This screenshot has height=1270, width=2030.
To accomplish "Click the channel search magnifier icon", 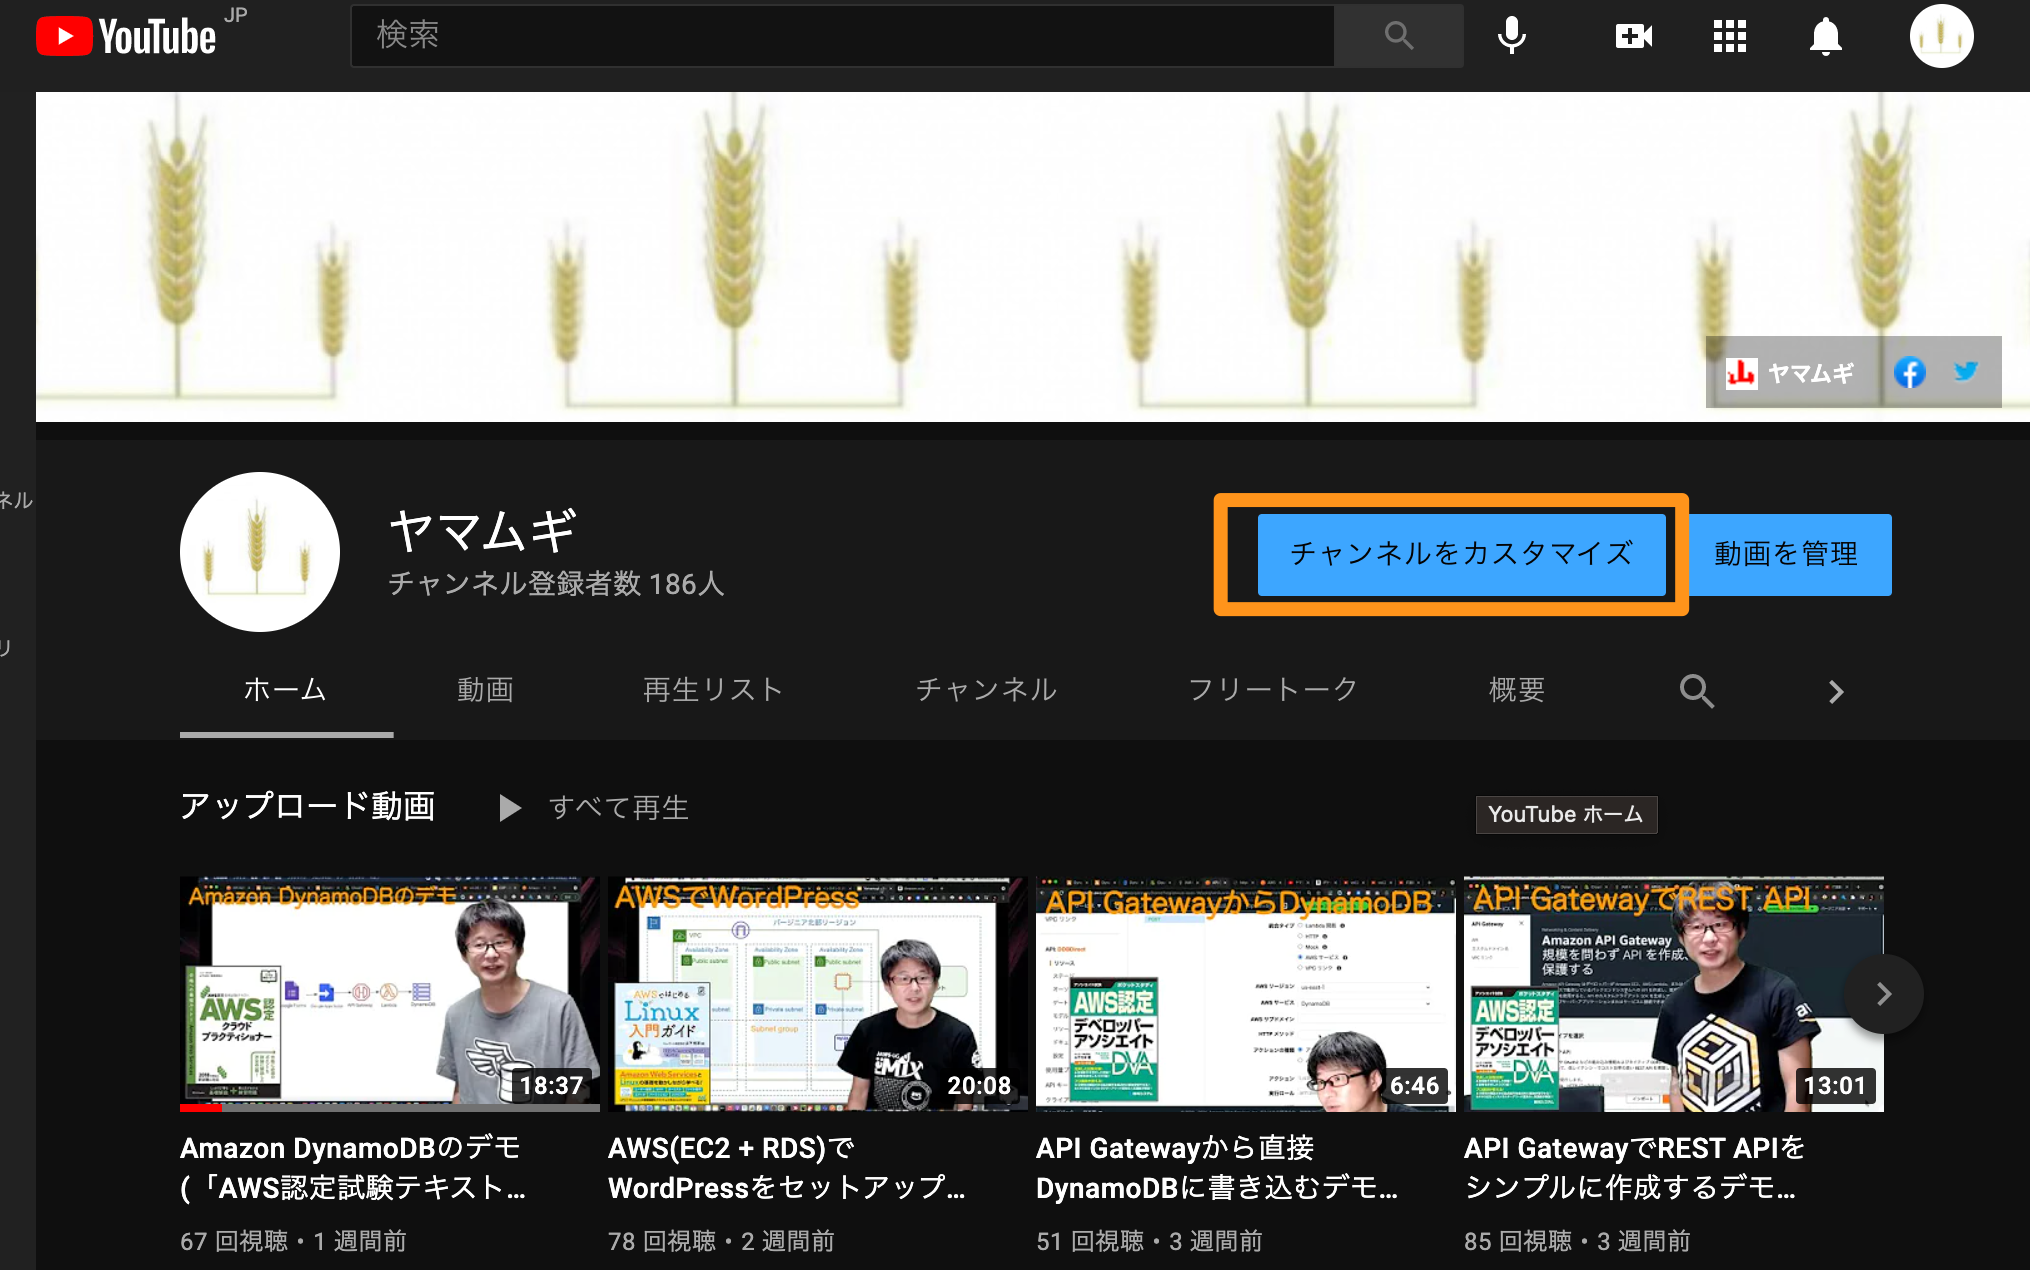I will coord(1696,691).
